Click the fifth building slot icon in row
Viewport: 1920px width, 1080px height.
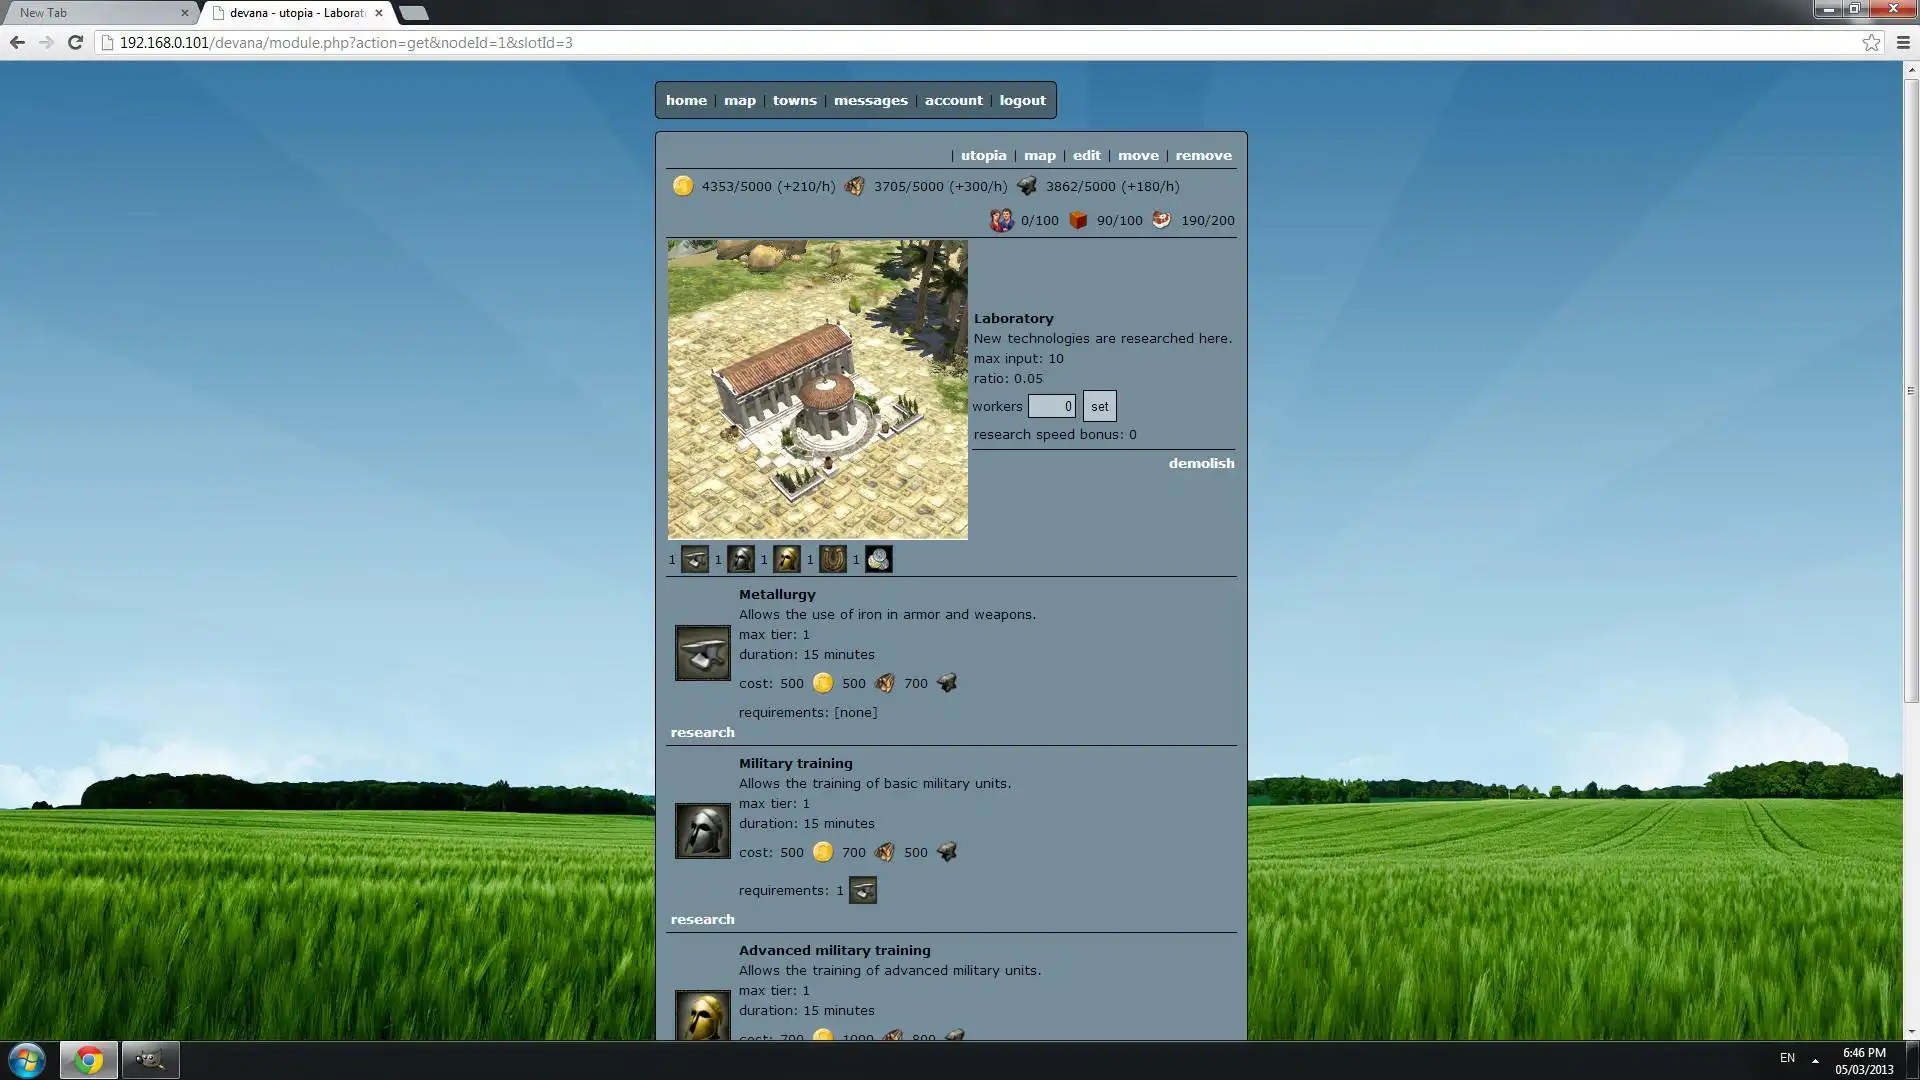pos(878,558)
